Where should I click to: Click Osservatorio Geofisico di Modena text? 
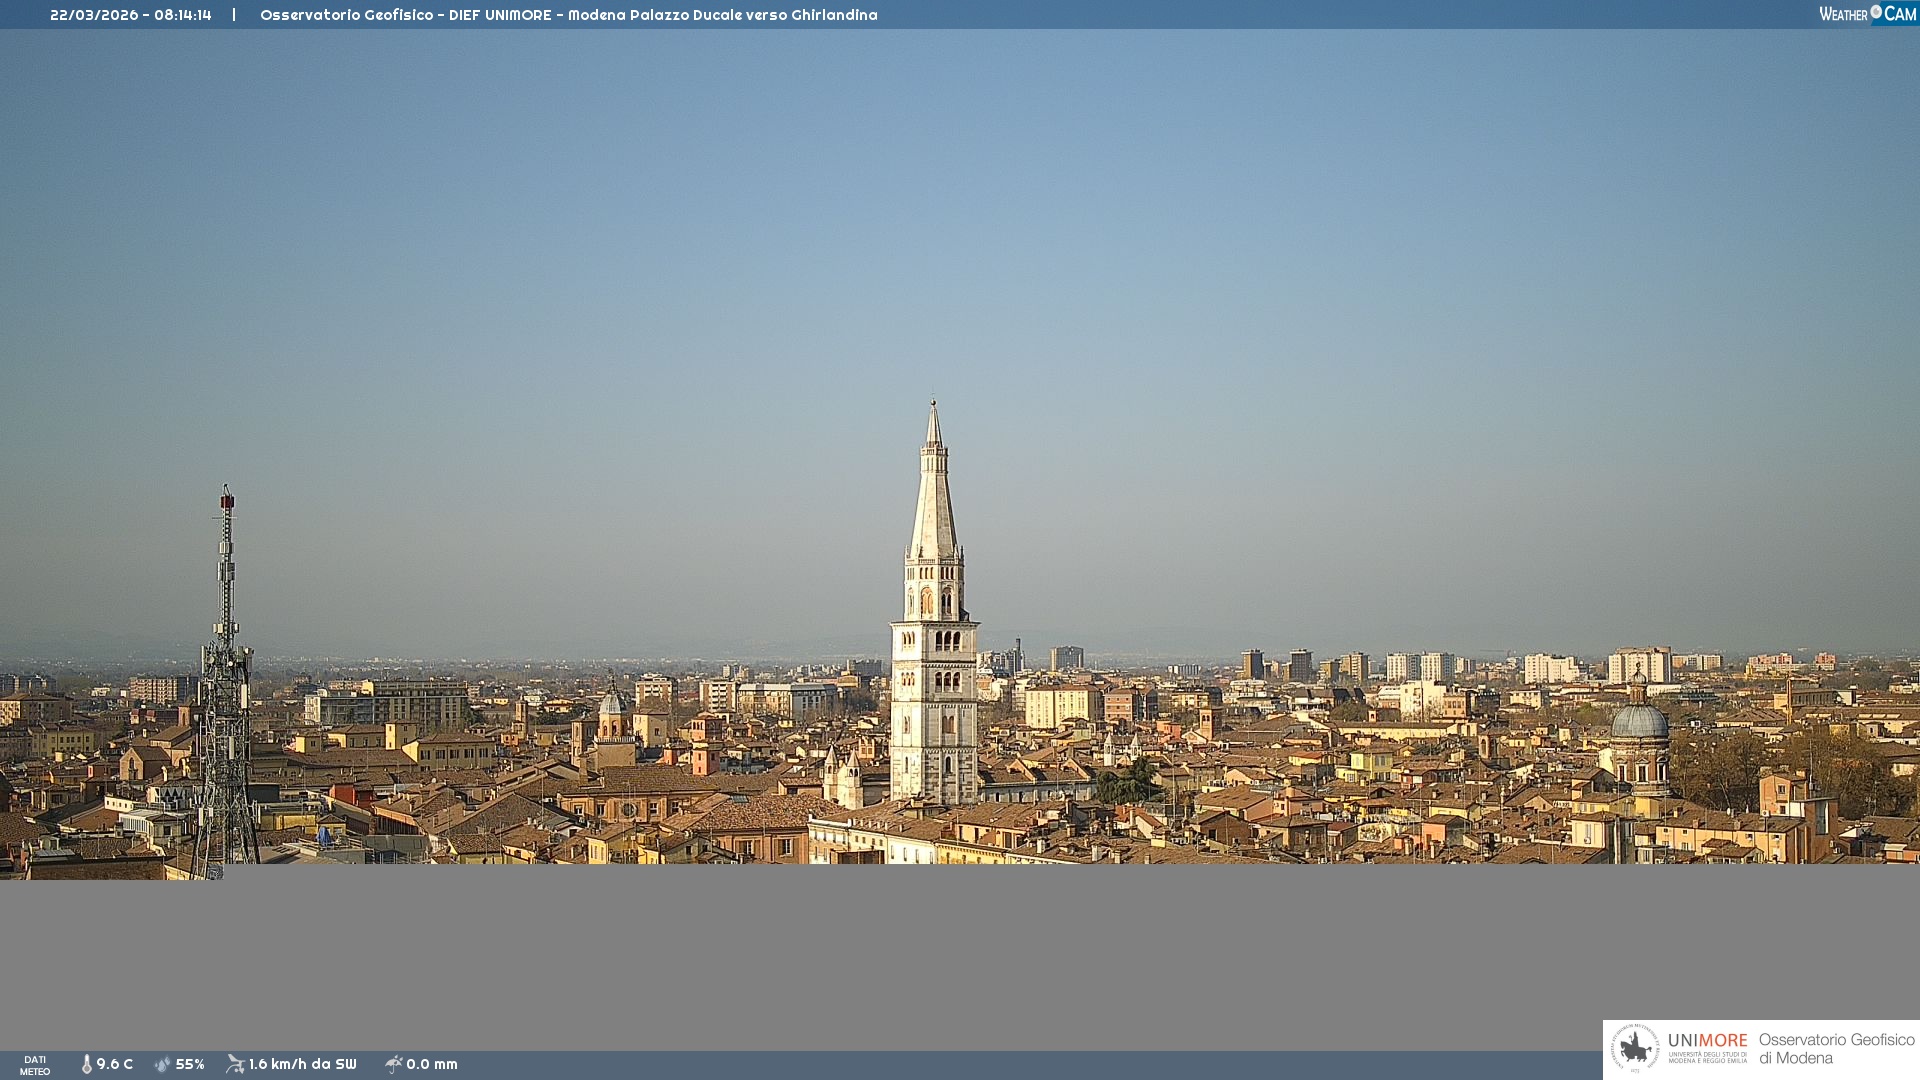click(x=1836, y=1048)
